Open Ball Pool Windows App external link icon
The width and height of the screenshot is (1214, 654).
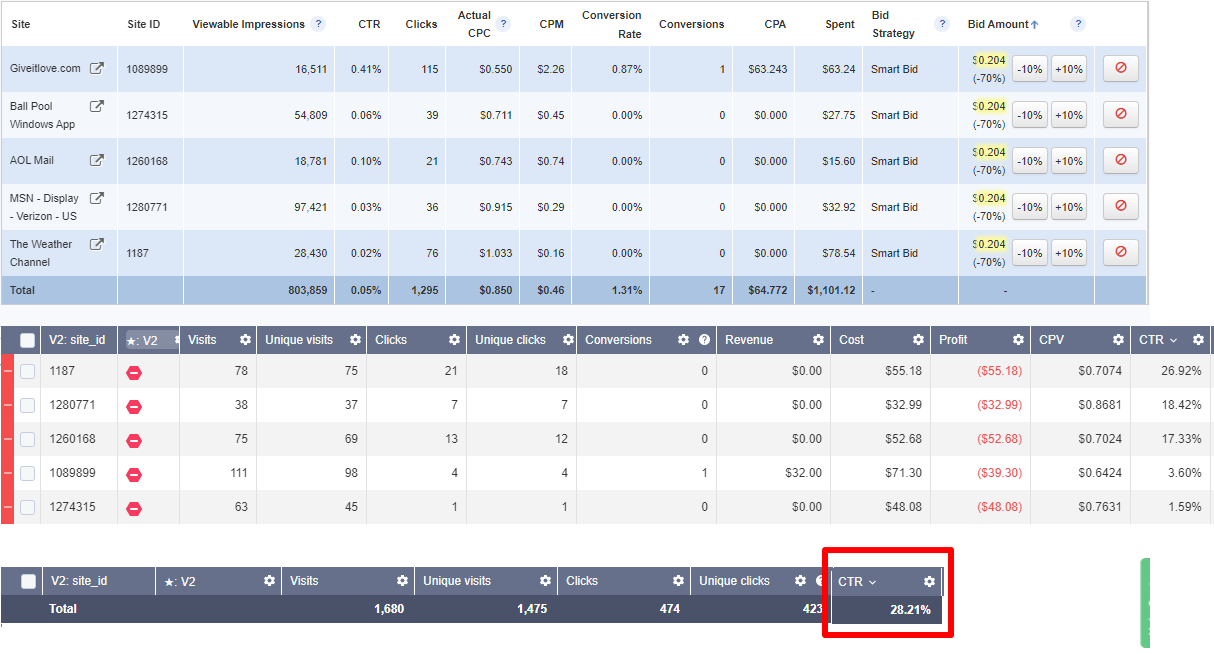tap(97, 106)
